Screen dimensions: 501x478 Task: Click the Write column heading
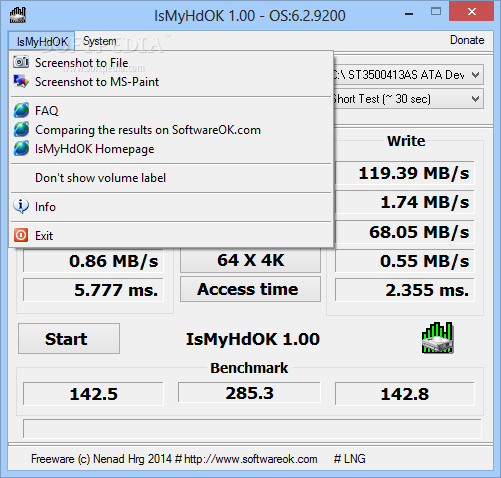pyautogui.click(x=406, y=141)
